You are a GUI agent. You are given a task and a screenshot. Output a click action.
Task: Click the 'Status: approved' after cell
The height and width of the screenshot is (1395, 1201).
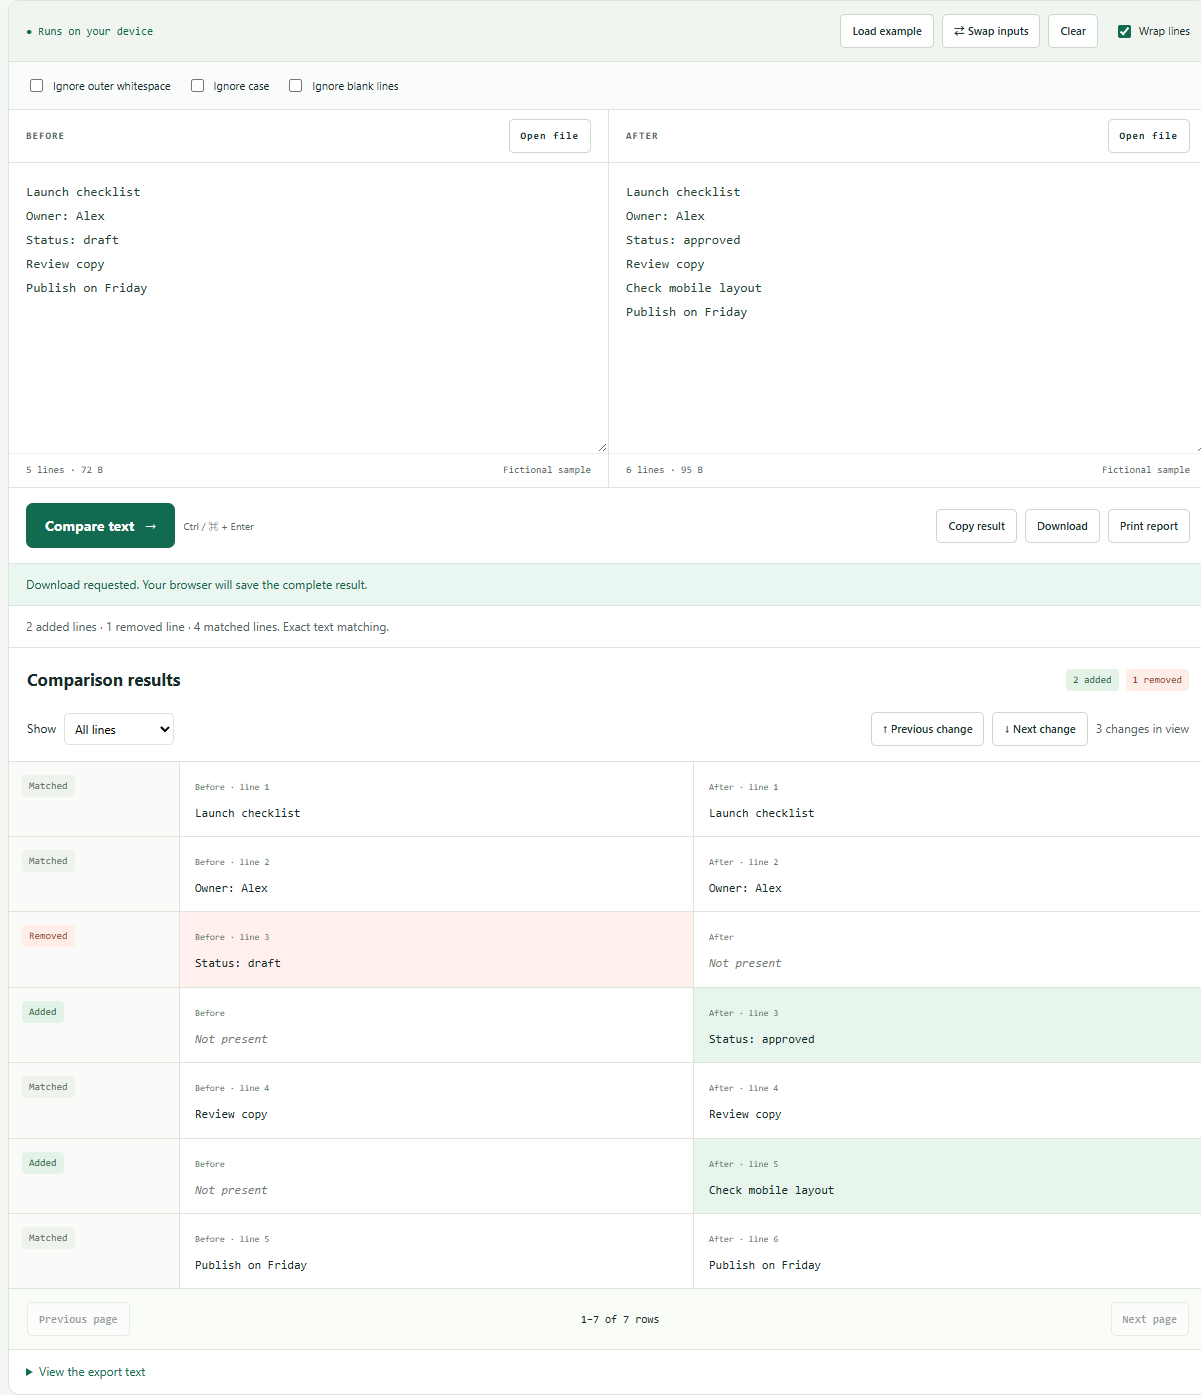click(947, 1025)
